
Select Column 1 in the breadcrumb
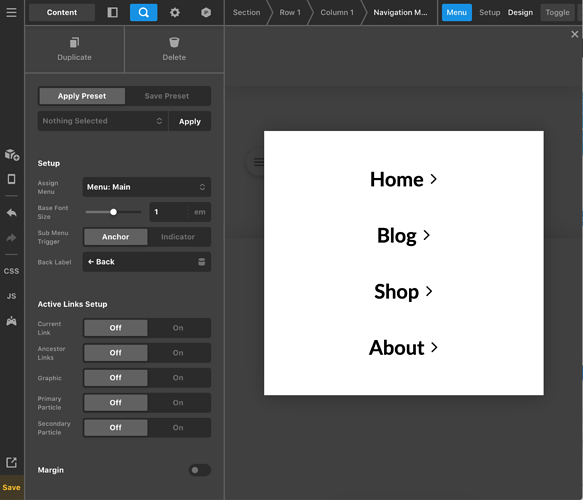[x=337, y=12]
